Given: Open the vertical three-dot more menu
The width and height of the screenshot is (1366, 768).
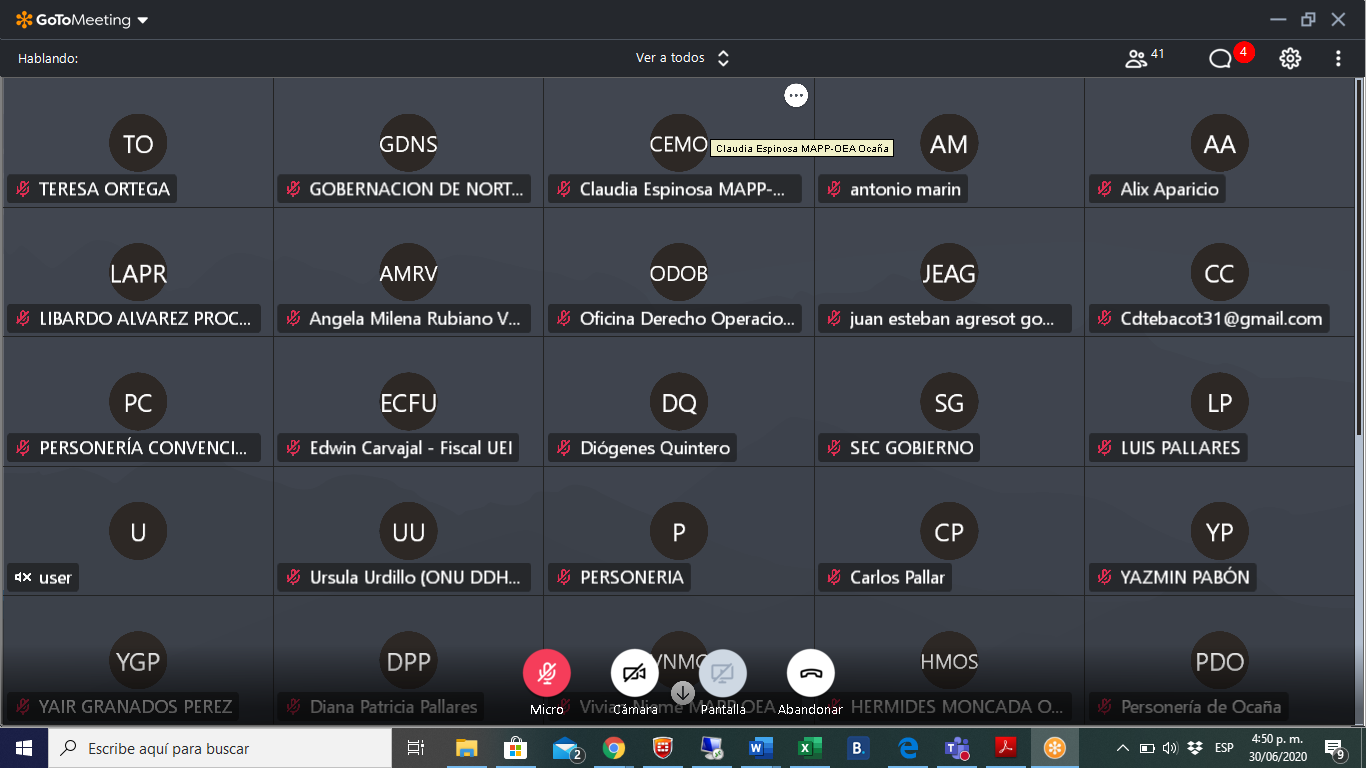Looking at the screenshot, I should pyautogui.click(x=1338, y=58).
